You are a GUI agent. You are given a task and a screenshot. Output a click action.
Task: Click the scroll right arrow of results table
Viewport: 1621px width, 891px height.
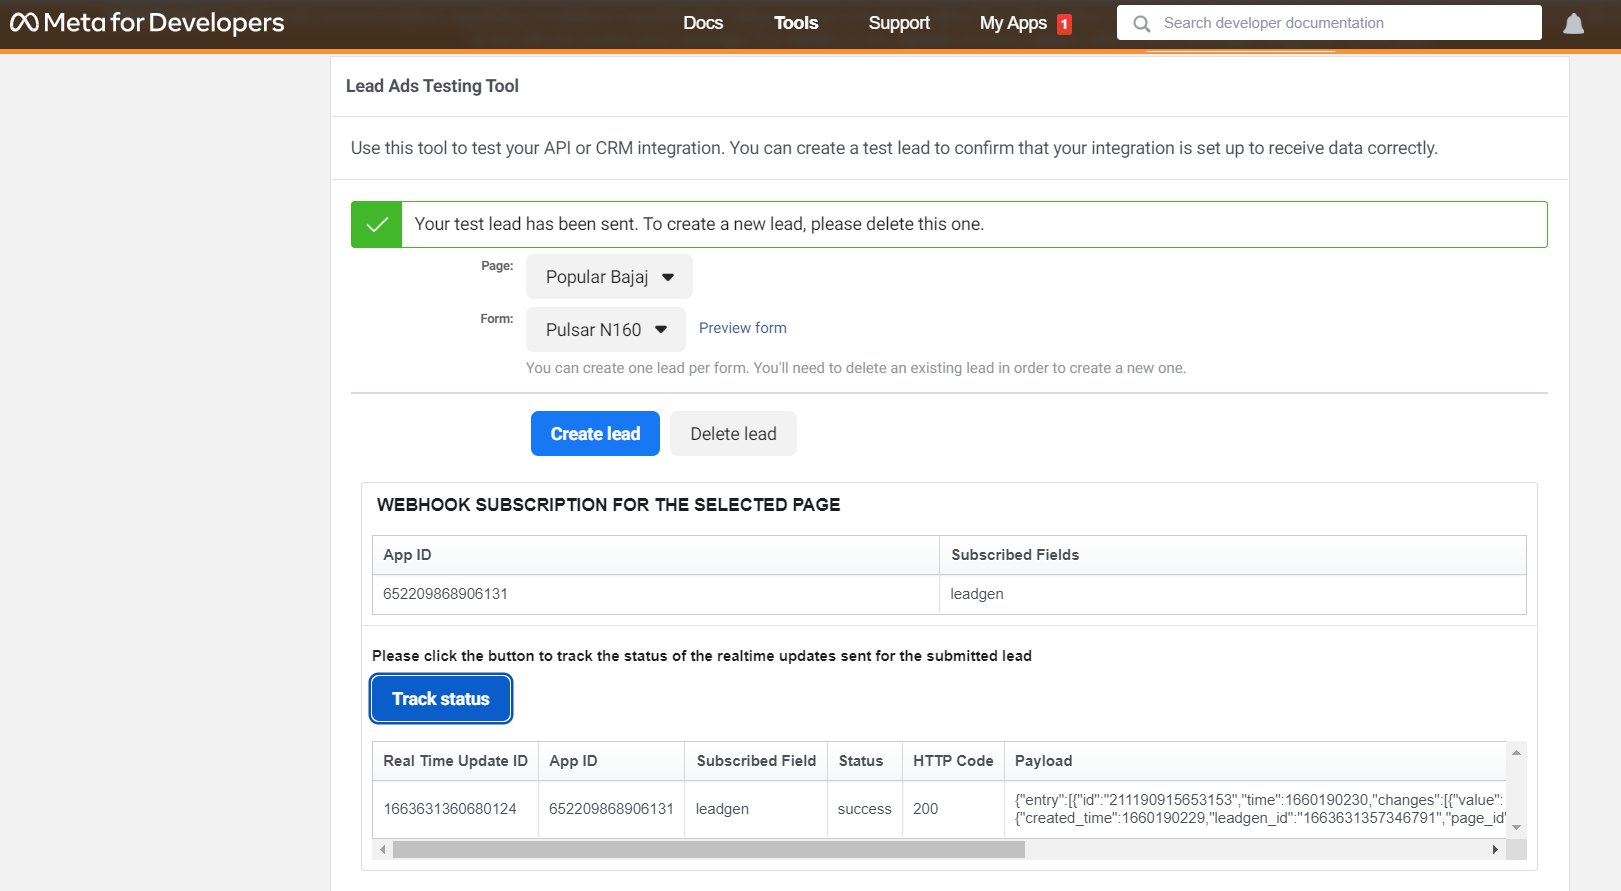pos(1495,850)
